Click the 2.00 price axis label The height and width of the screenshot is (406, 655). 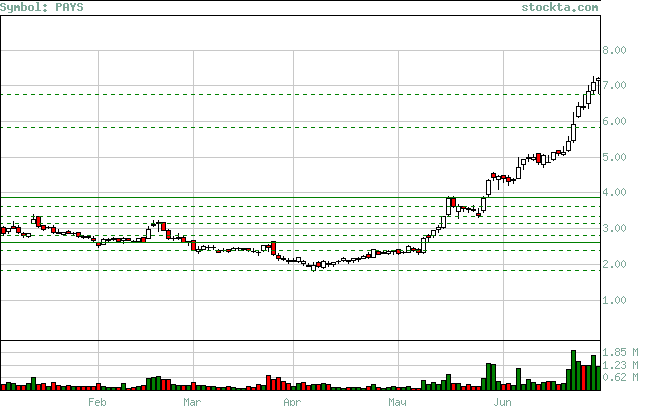tap(614, 264)
